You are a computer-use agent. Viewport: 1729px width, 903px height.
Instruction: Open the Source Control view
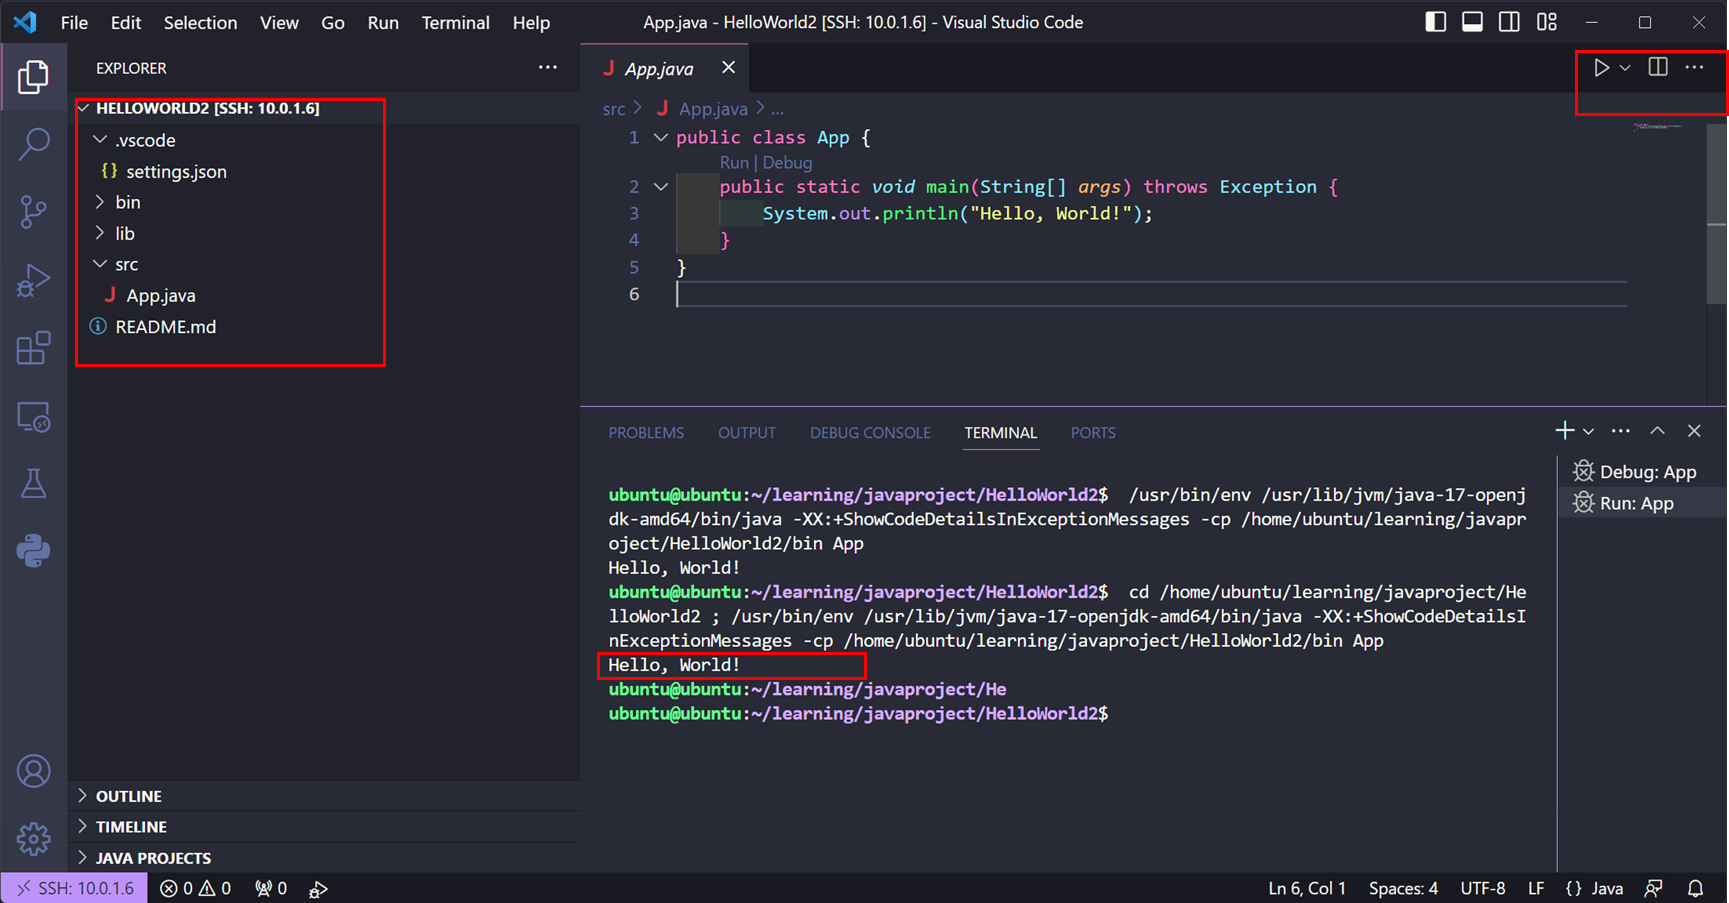click(33, 211)
